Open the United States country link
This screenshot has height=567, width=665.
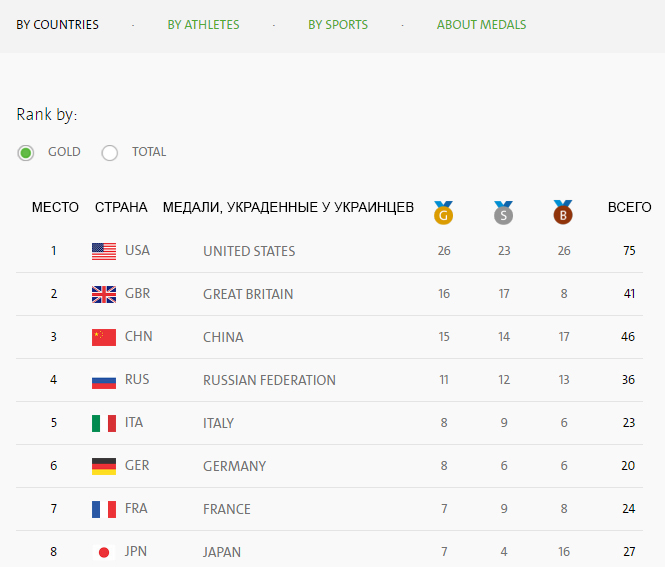tap(249, 251)
